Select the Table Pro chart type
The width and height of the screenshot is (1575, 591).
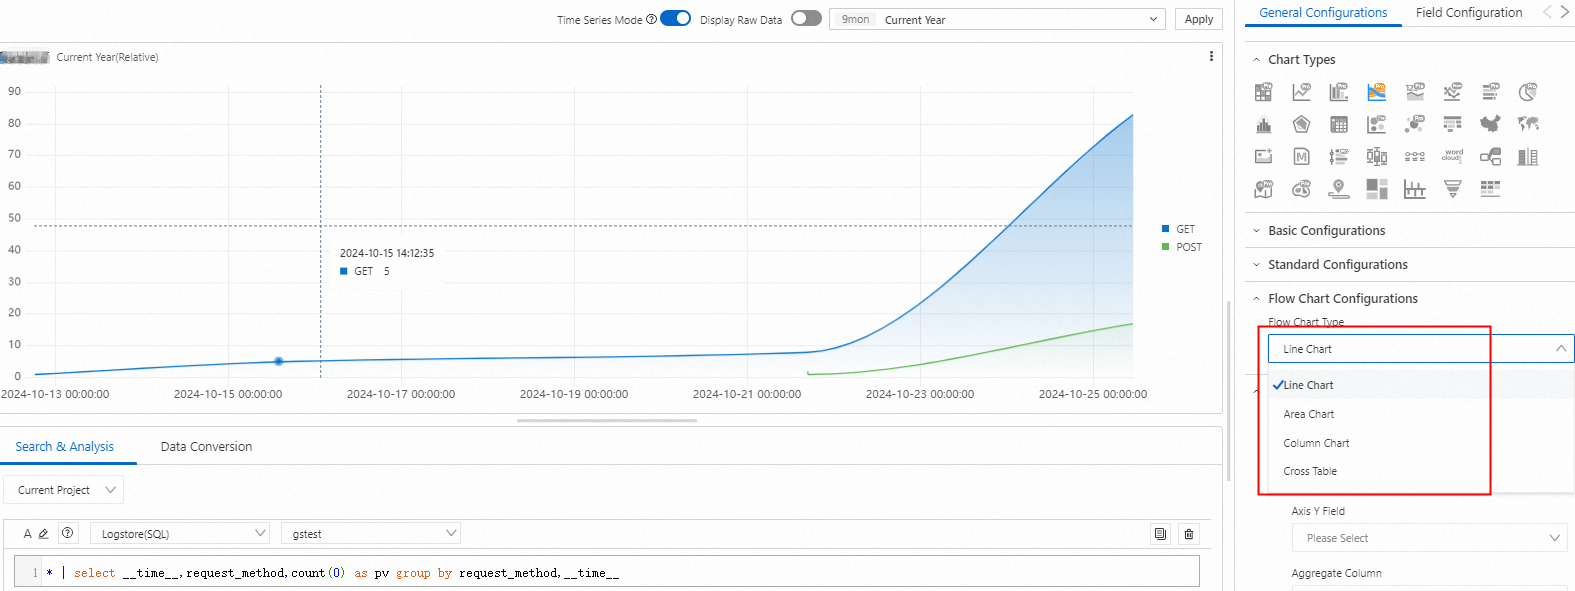[1264, 92]
